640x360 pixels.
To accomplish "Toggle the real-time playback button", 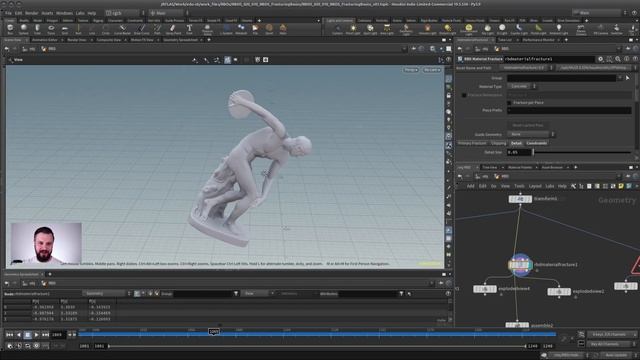I will (10, 346).
